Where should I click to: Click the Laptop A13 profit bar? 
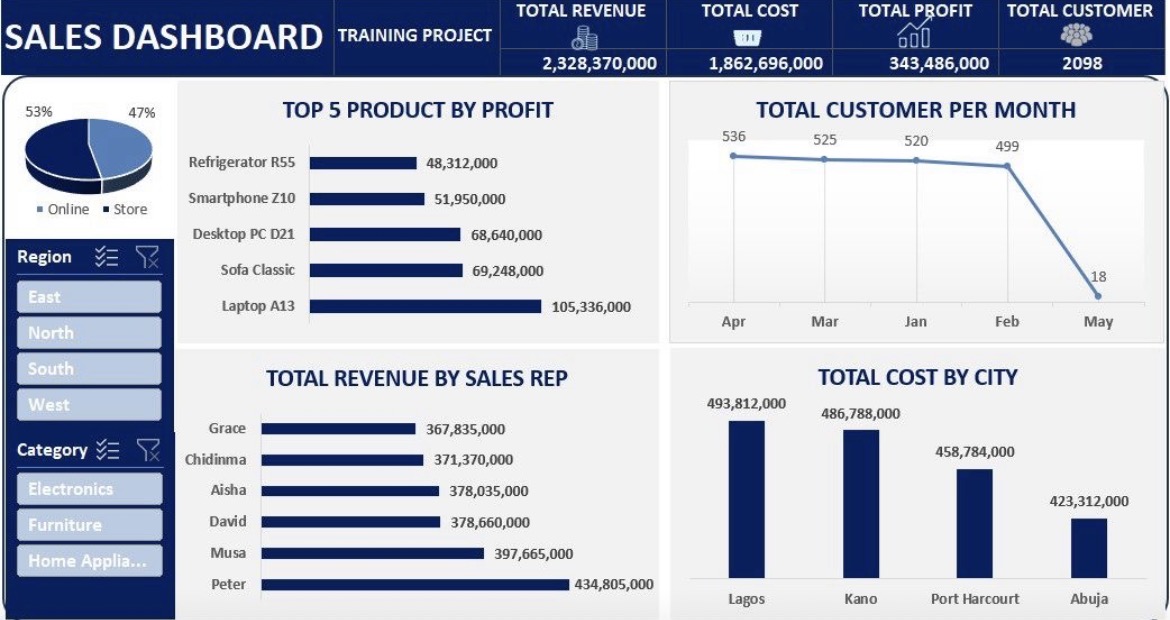425,306
